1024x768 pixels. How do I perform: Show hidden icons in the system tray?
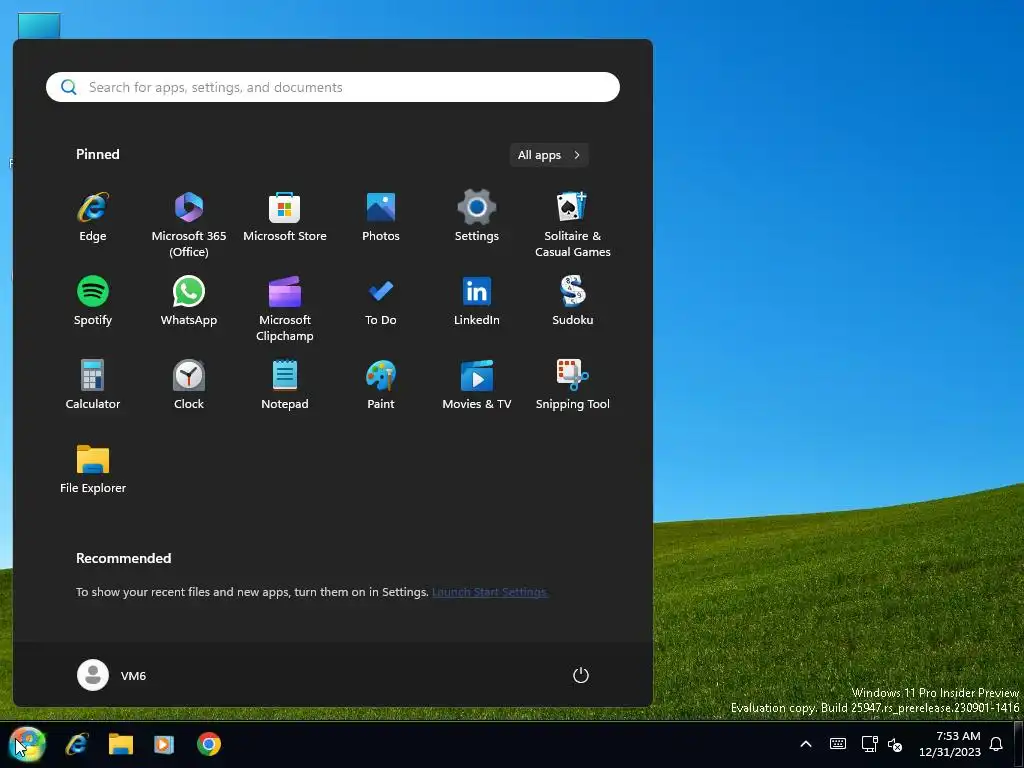click(x=806, y=744)
